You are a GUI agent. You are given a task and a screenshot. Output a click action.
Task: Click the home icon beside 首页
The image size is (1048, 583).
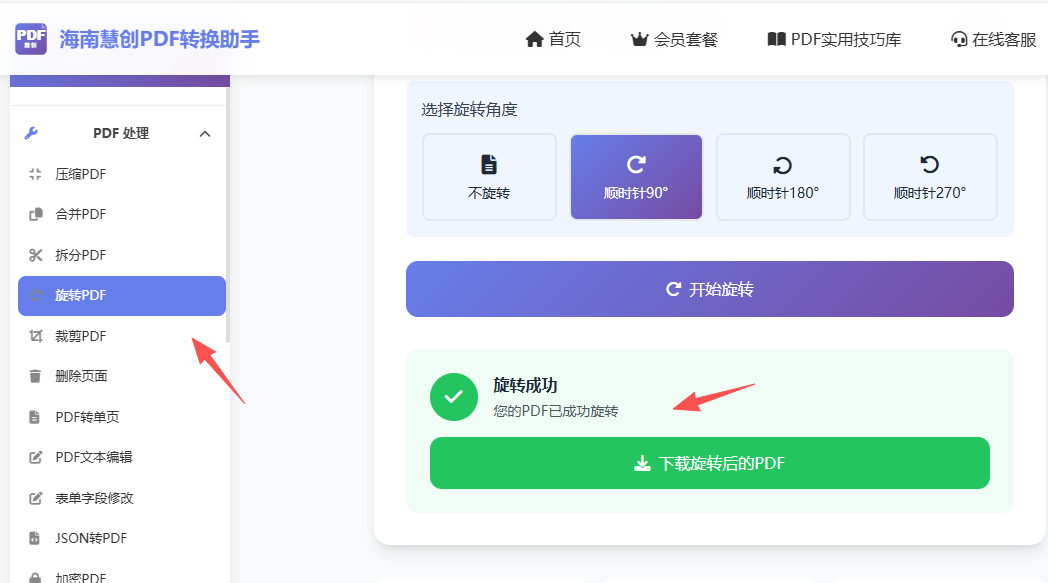(534, 39)
